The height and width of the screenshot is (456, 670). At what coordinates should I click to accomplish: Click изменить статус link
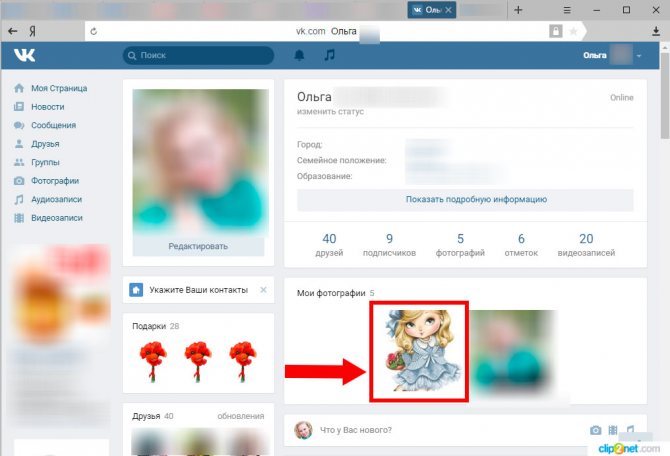pos(330,112)
